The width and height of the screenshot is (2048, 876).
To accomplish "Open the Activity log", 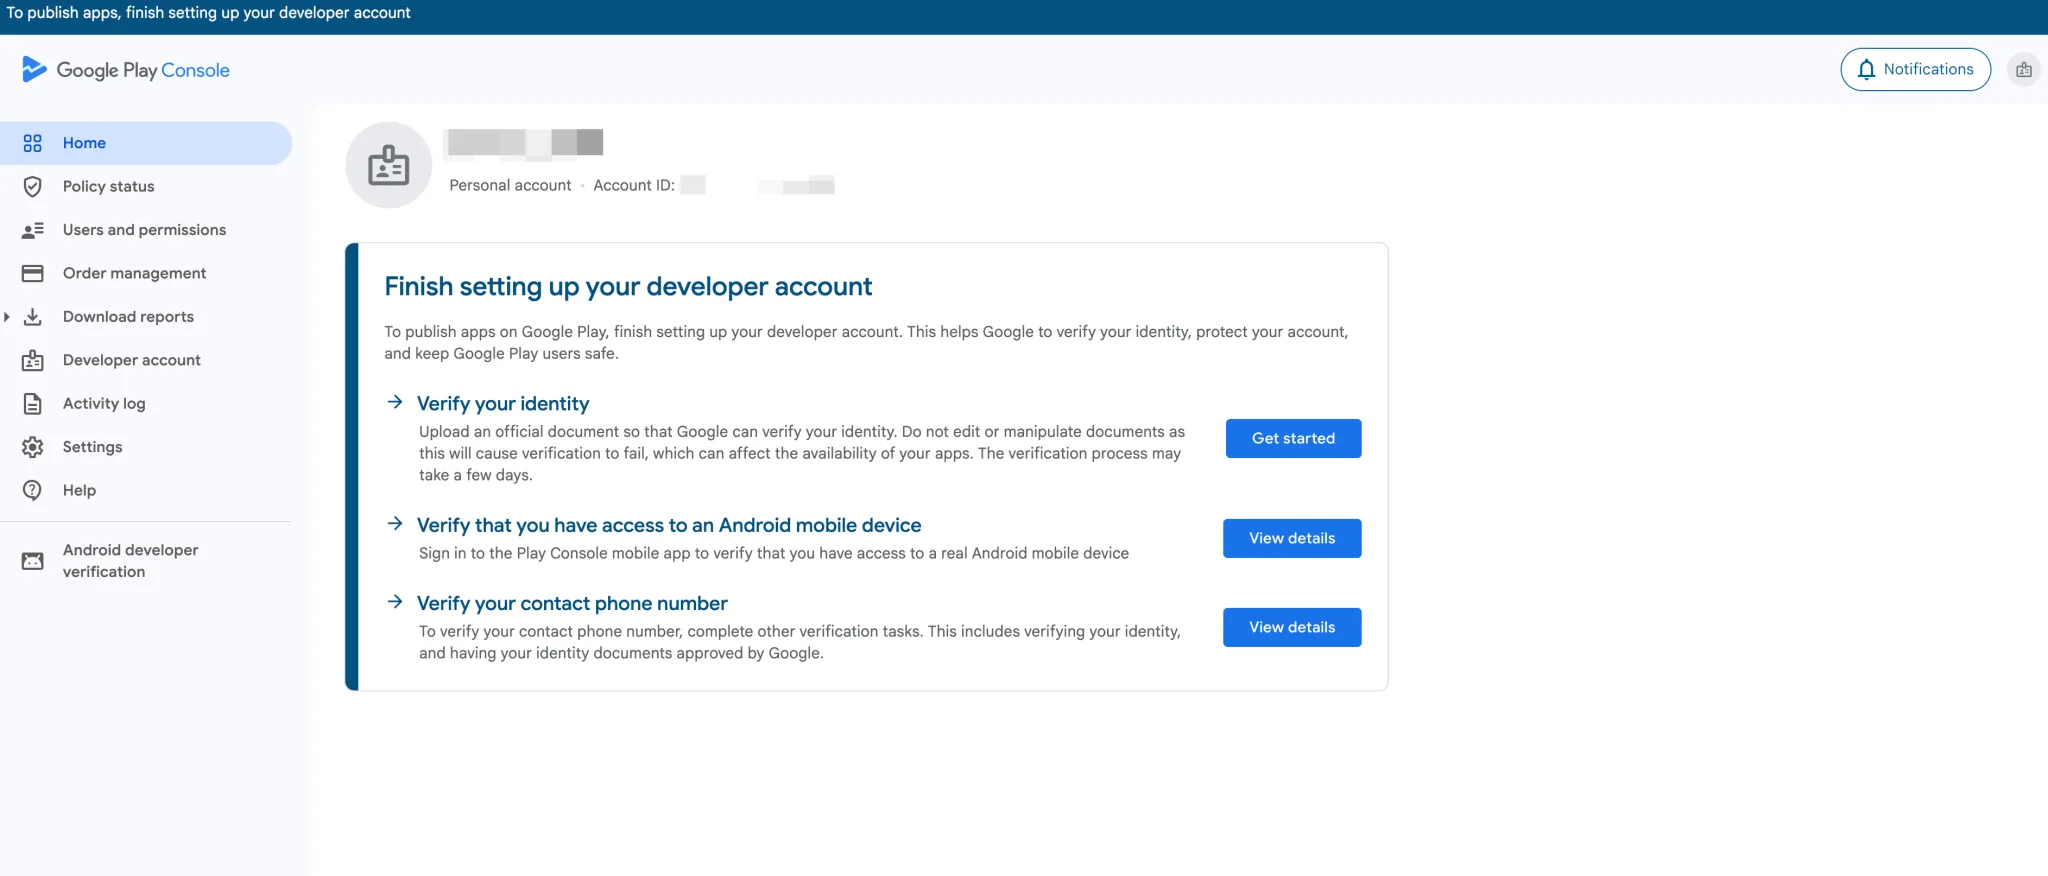I will pos(146,404).
